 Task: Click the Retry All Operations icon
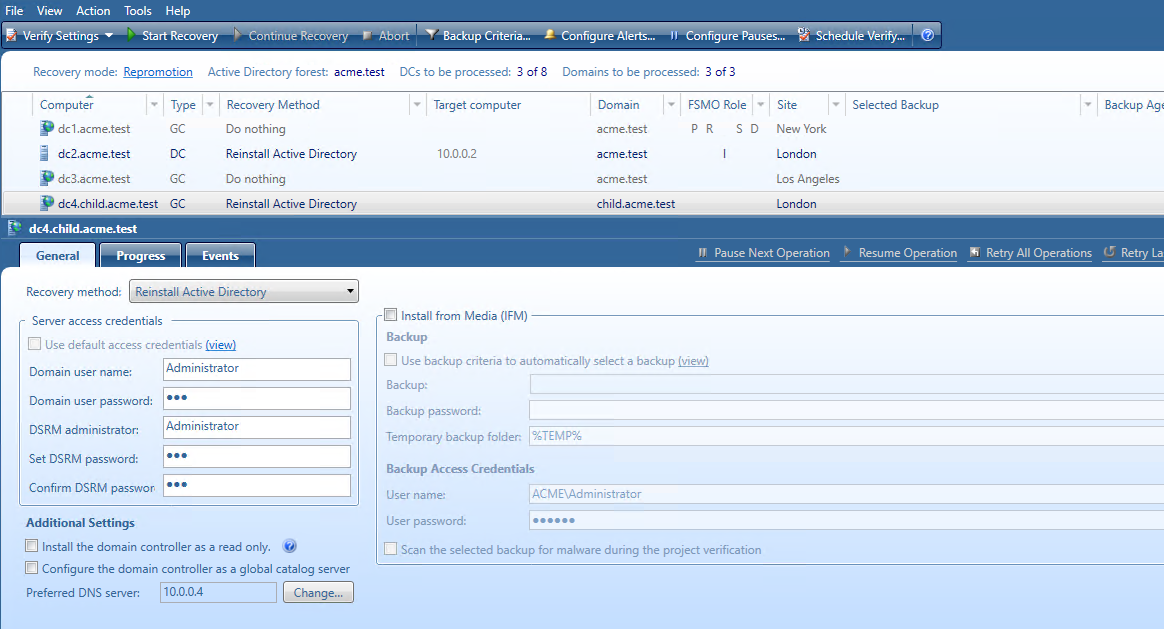(975, 252)
